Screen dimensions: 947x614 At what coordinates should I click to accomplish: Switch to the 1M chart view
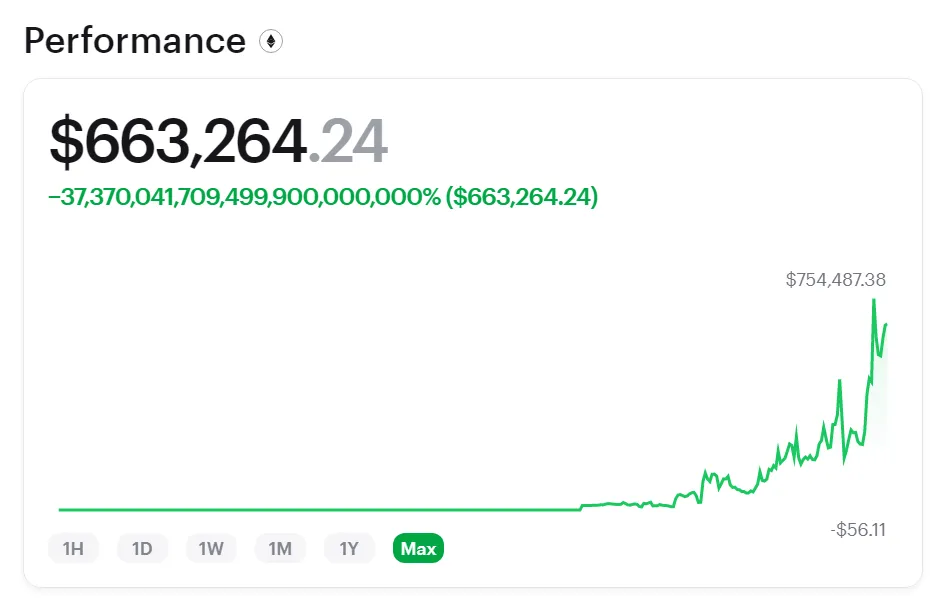pos(280,548)
